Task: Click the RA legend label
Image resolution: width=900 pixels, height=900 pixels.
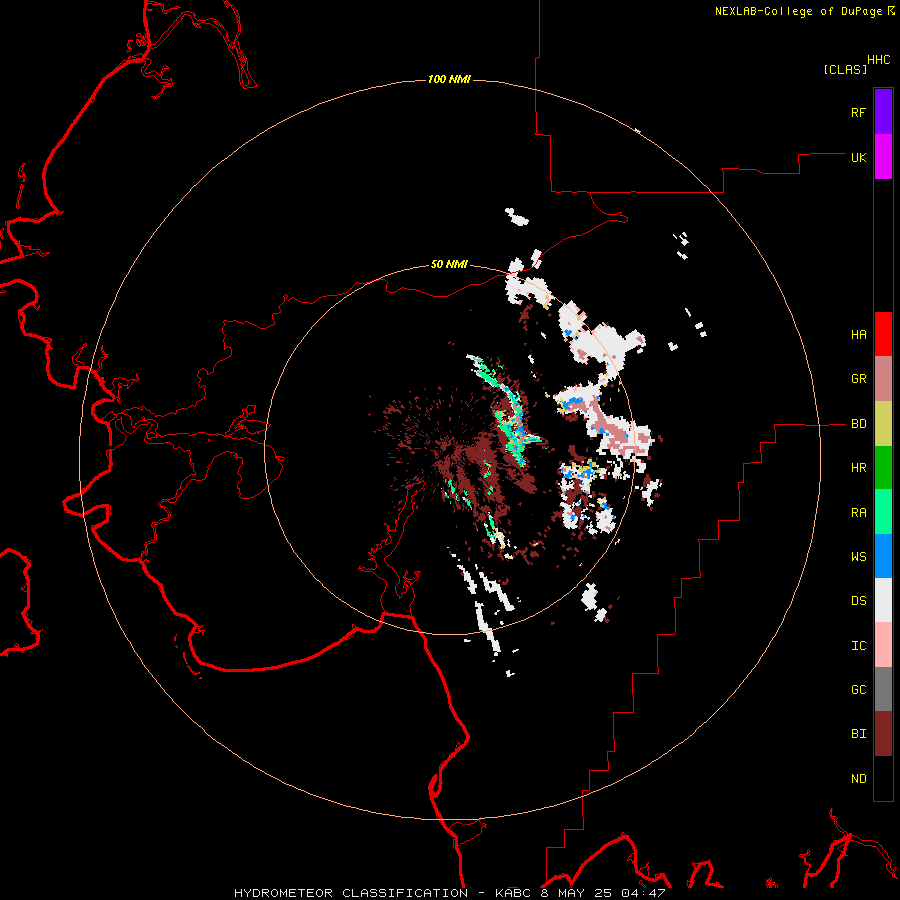Action: pyautogui.click(x=858, y=513)
